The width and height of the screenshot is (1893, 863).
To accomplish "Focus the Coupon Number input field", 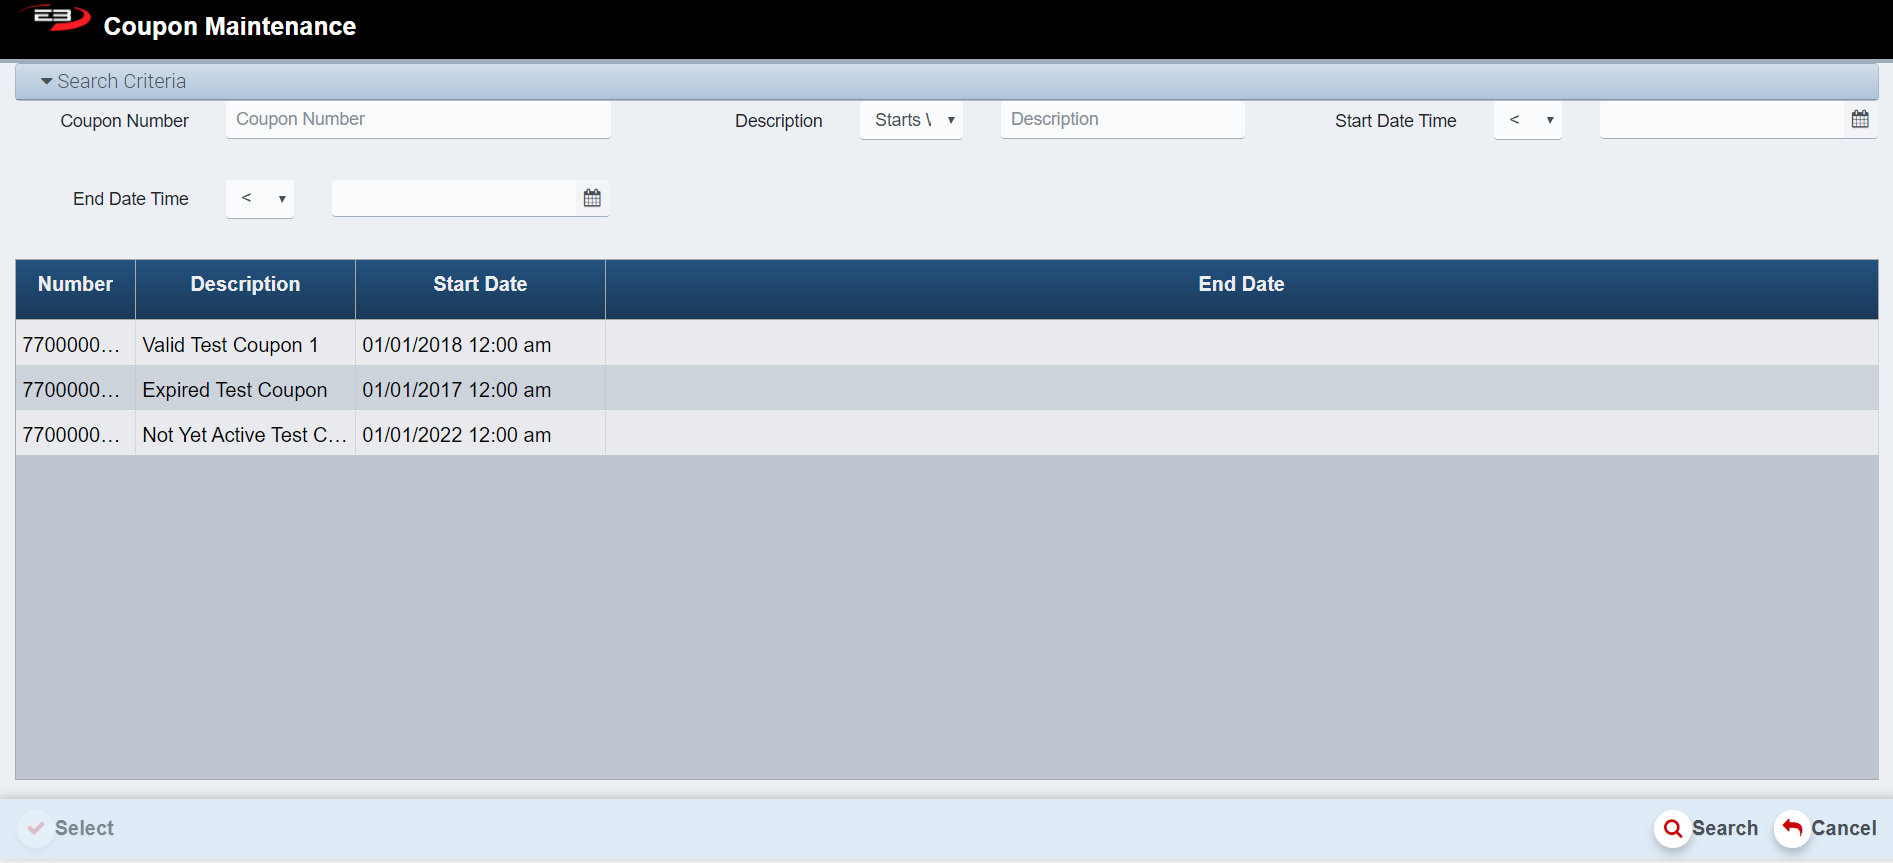I will click(418, 120).
